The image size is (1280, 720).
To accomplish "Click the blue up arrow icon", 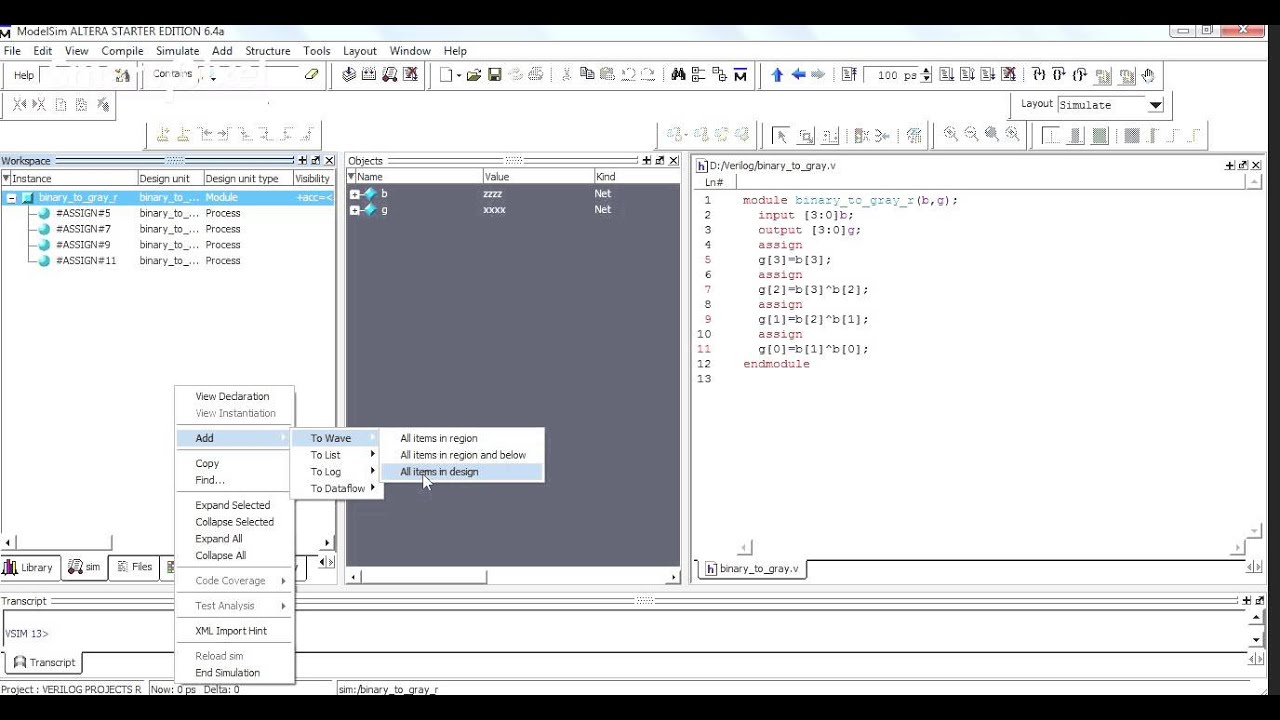I will 777,75.
